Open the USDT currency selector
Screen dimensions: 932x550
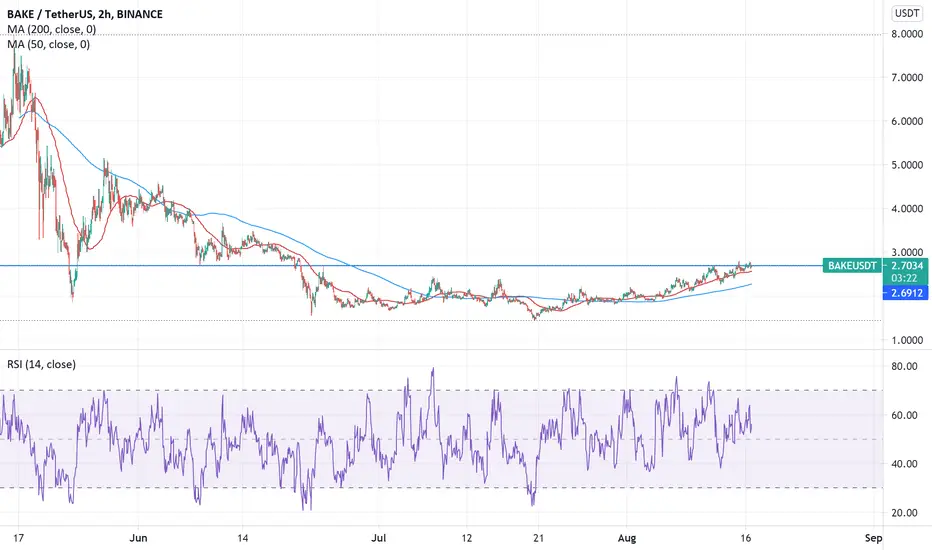pos(907,13)
